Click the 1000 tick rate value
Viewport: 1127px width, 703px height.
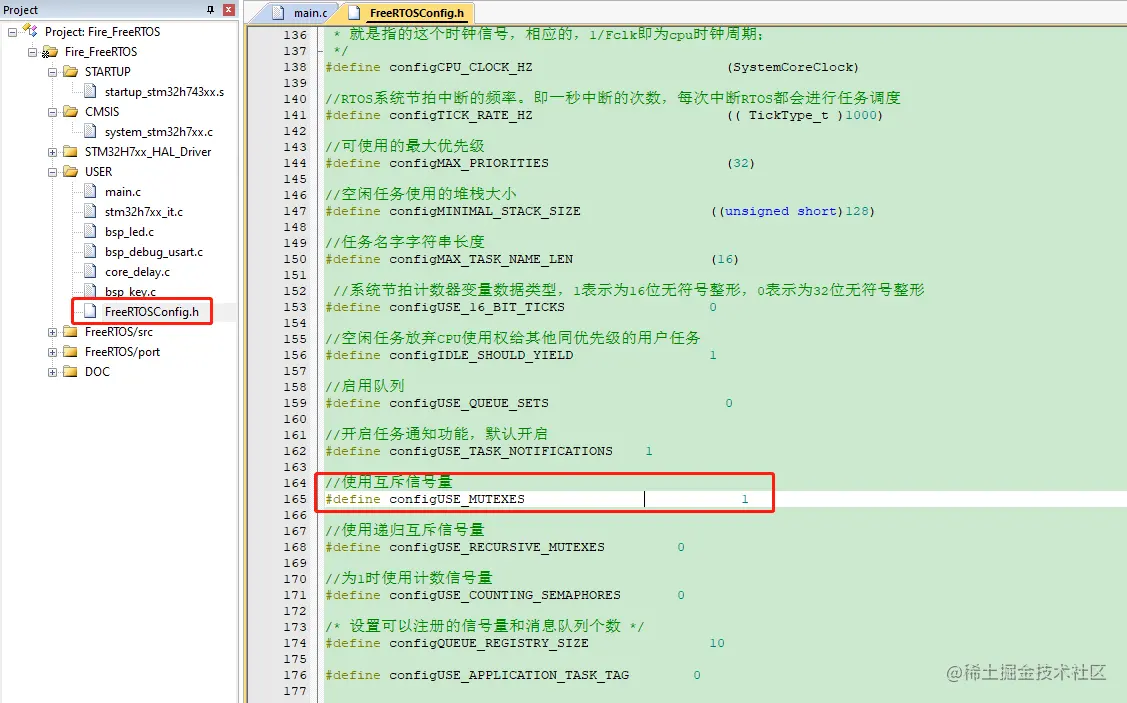coord(860,115)
